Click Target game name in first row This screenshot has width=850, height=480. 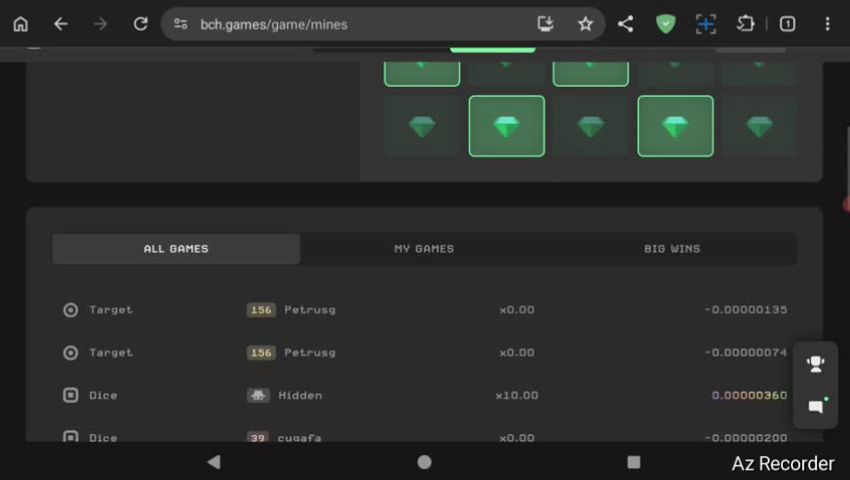[111, 310]
